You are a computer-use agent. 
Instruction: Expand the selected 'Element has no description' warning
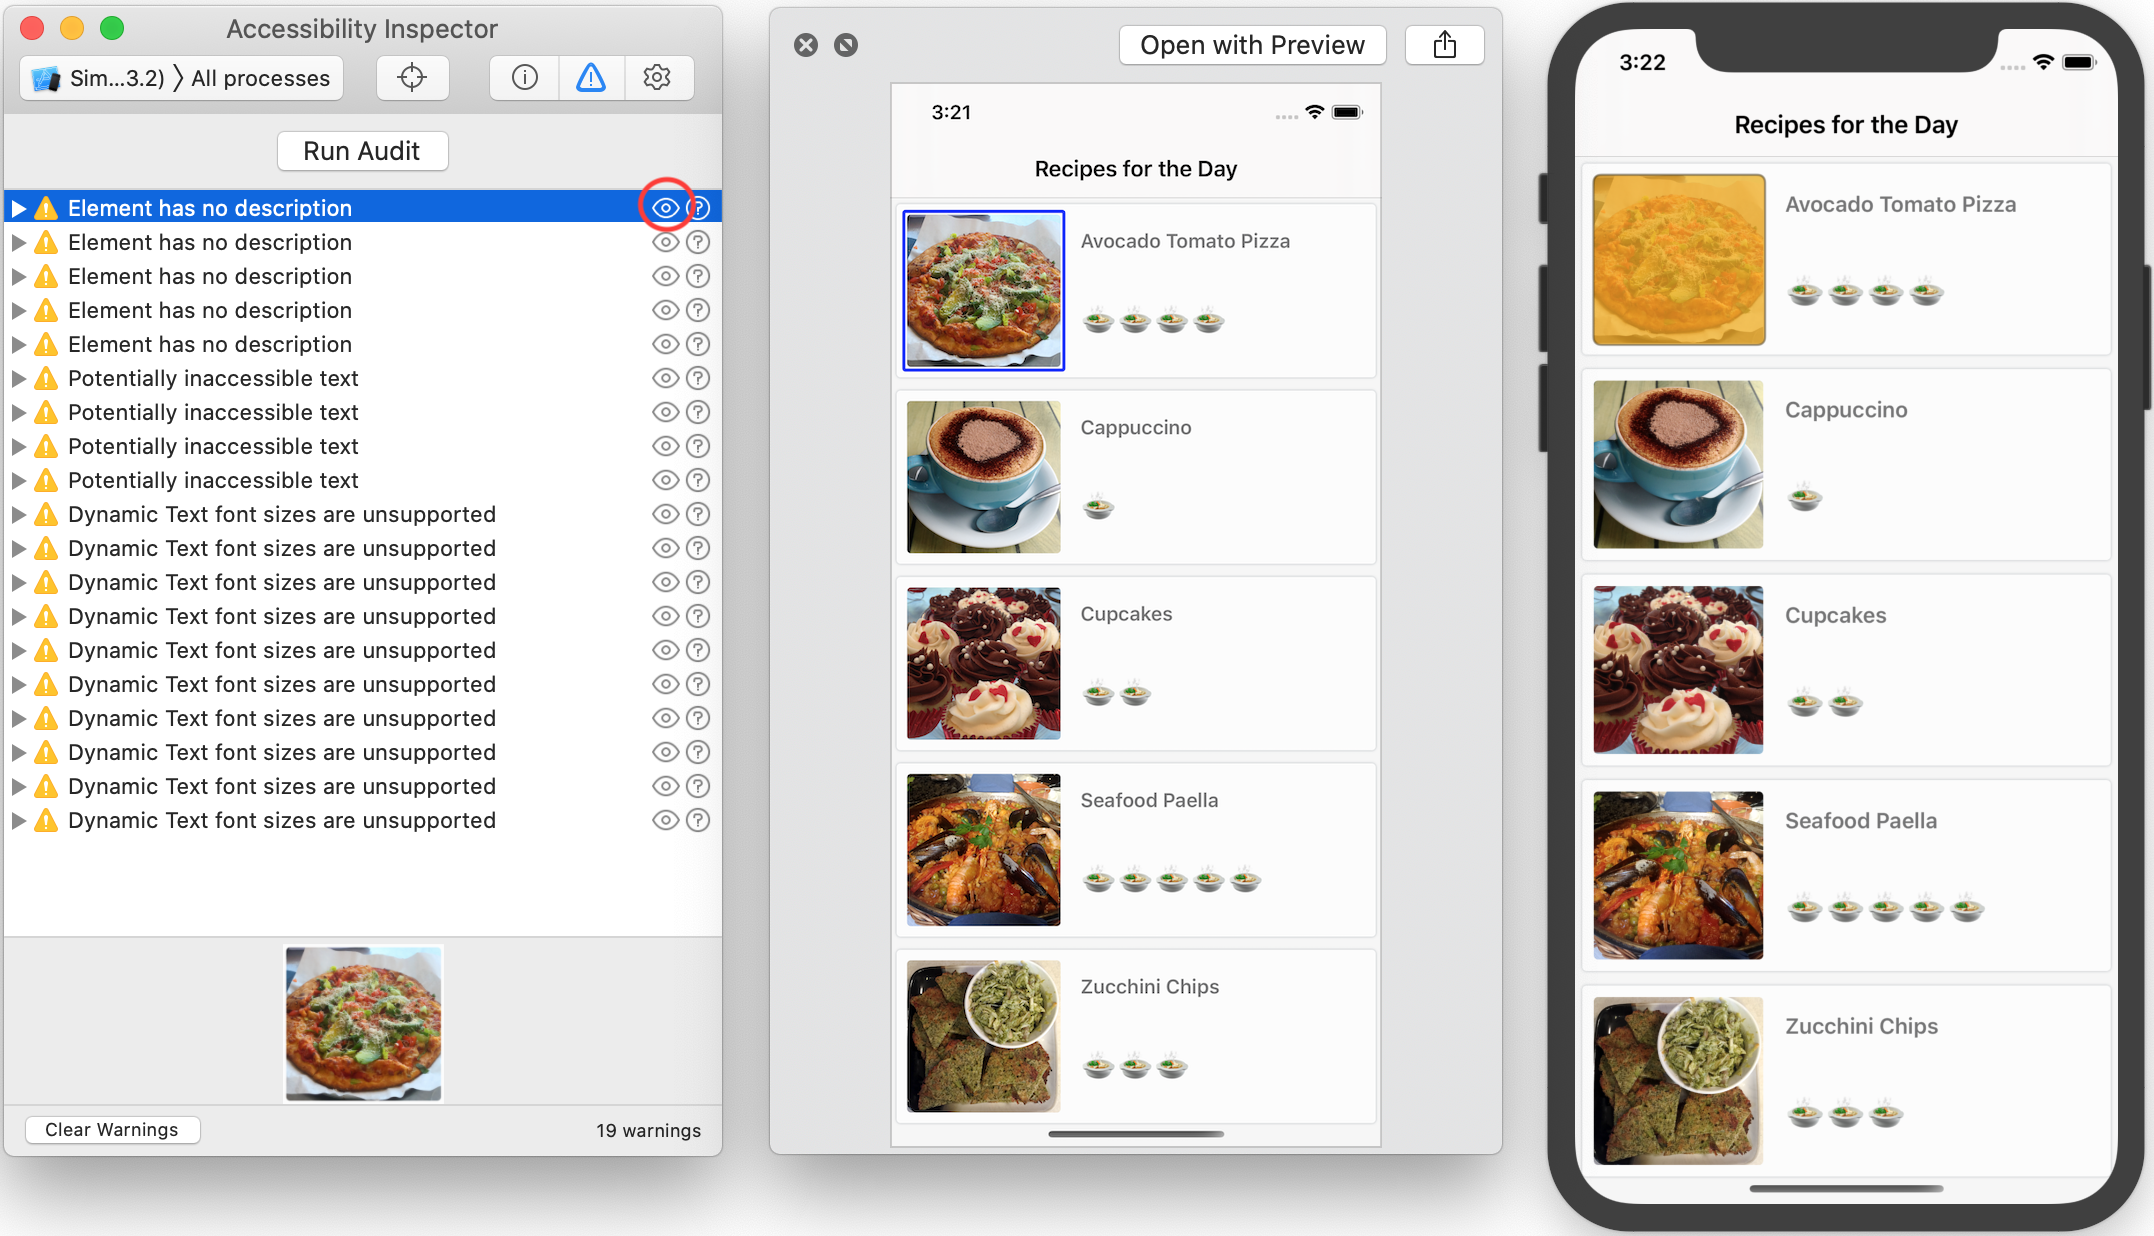19,207
